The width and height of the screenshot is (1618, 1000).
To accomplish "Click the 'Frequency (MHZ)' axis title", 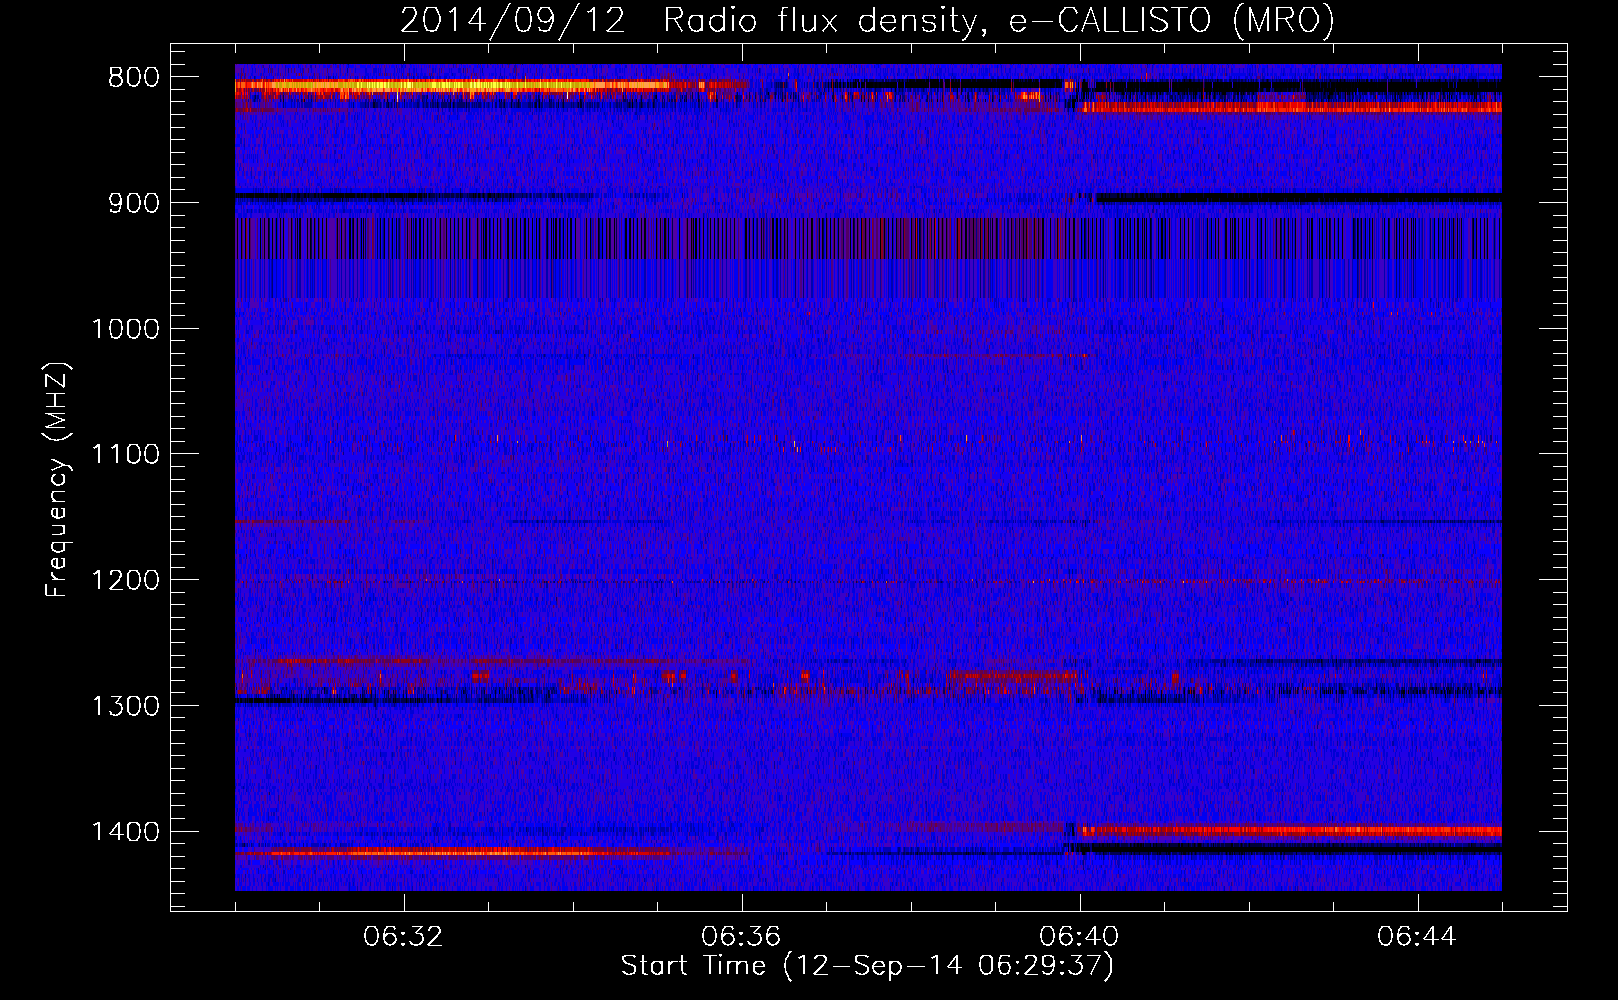I will tap(57, 480).
